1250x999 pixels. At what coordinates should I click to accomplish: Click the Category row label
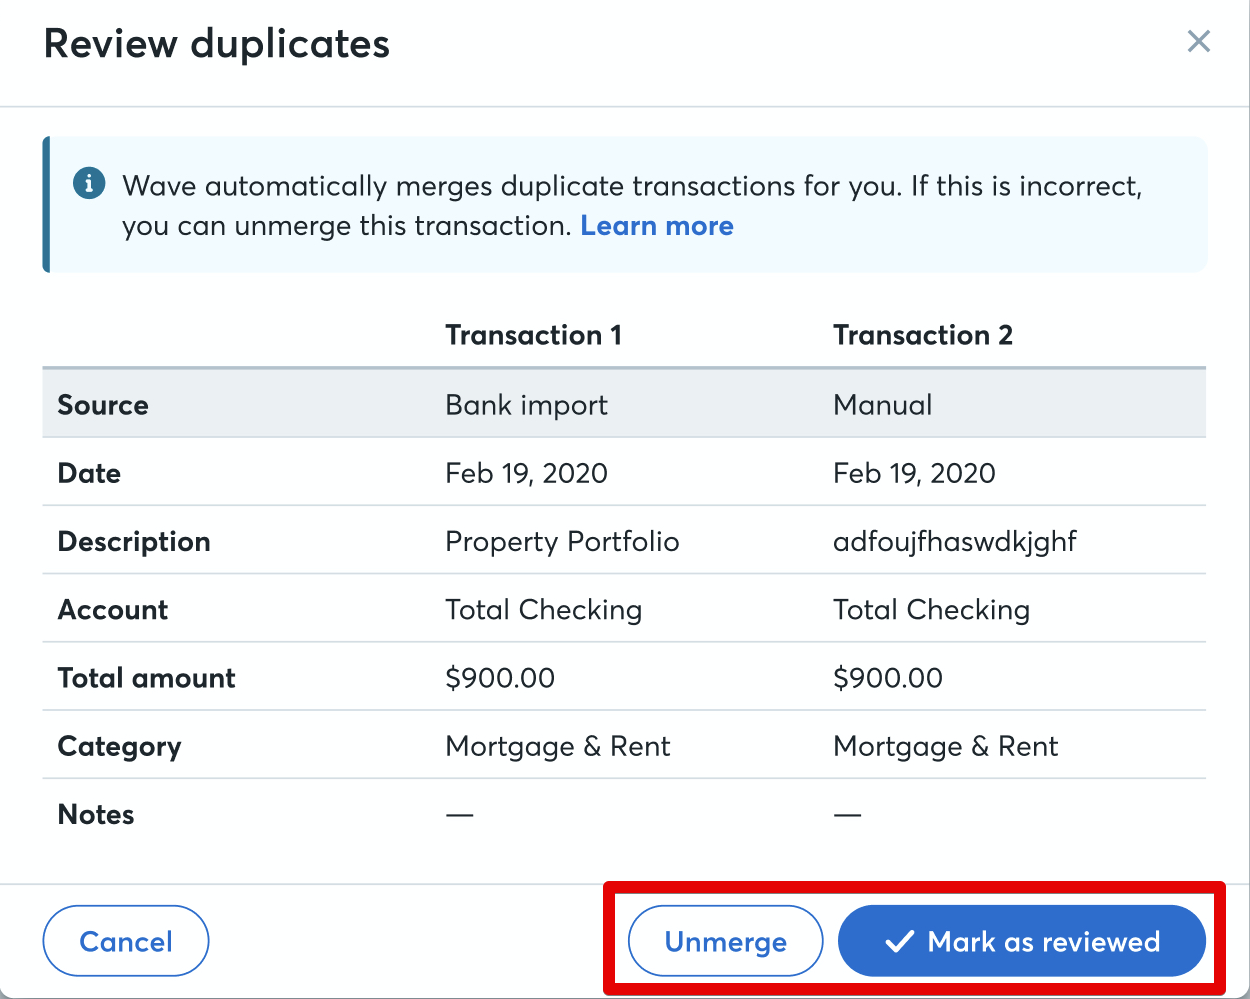(x=119, y=747)
